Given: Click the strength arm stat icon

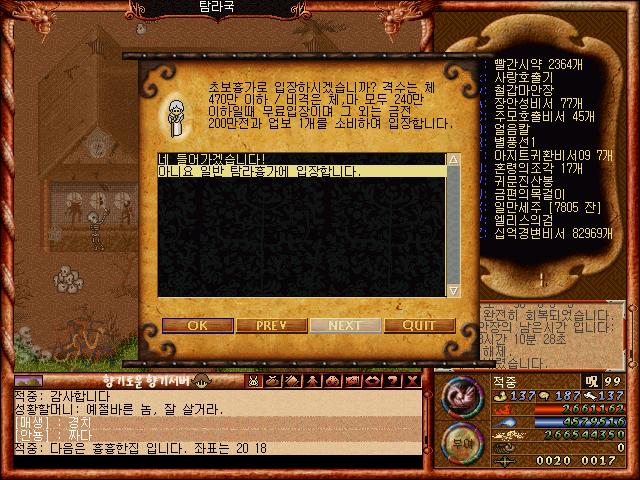Looking at the screenshot, I should [501, 395].
